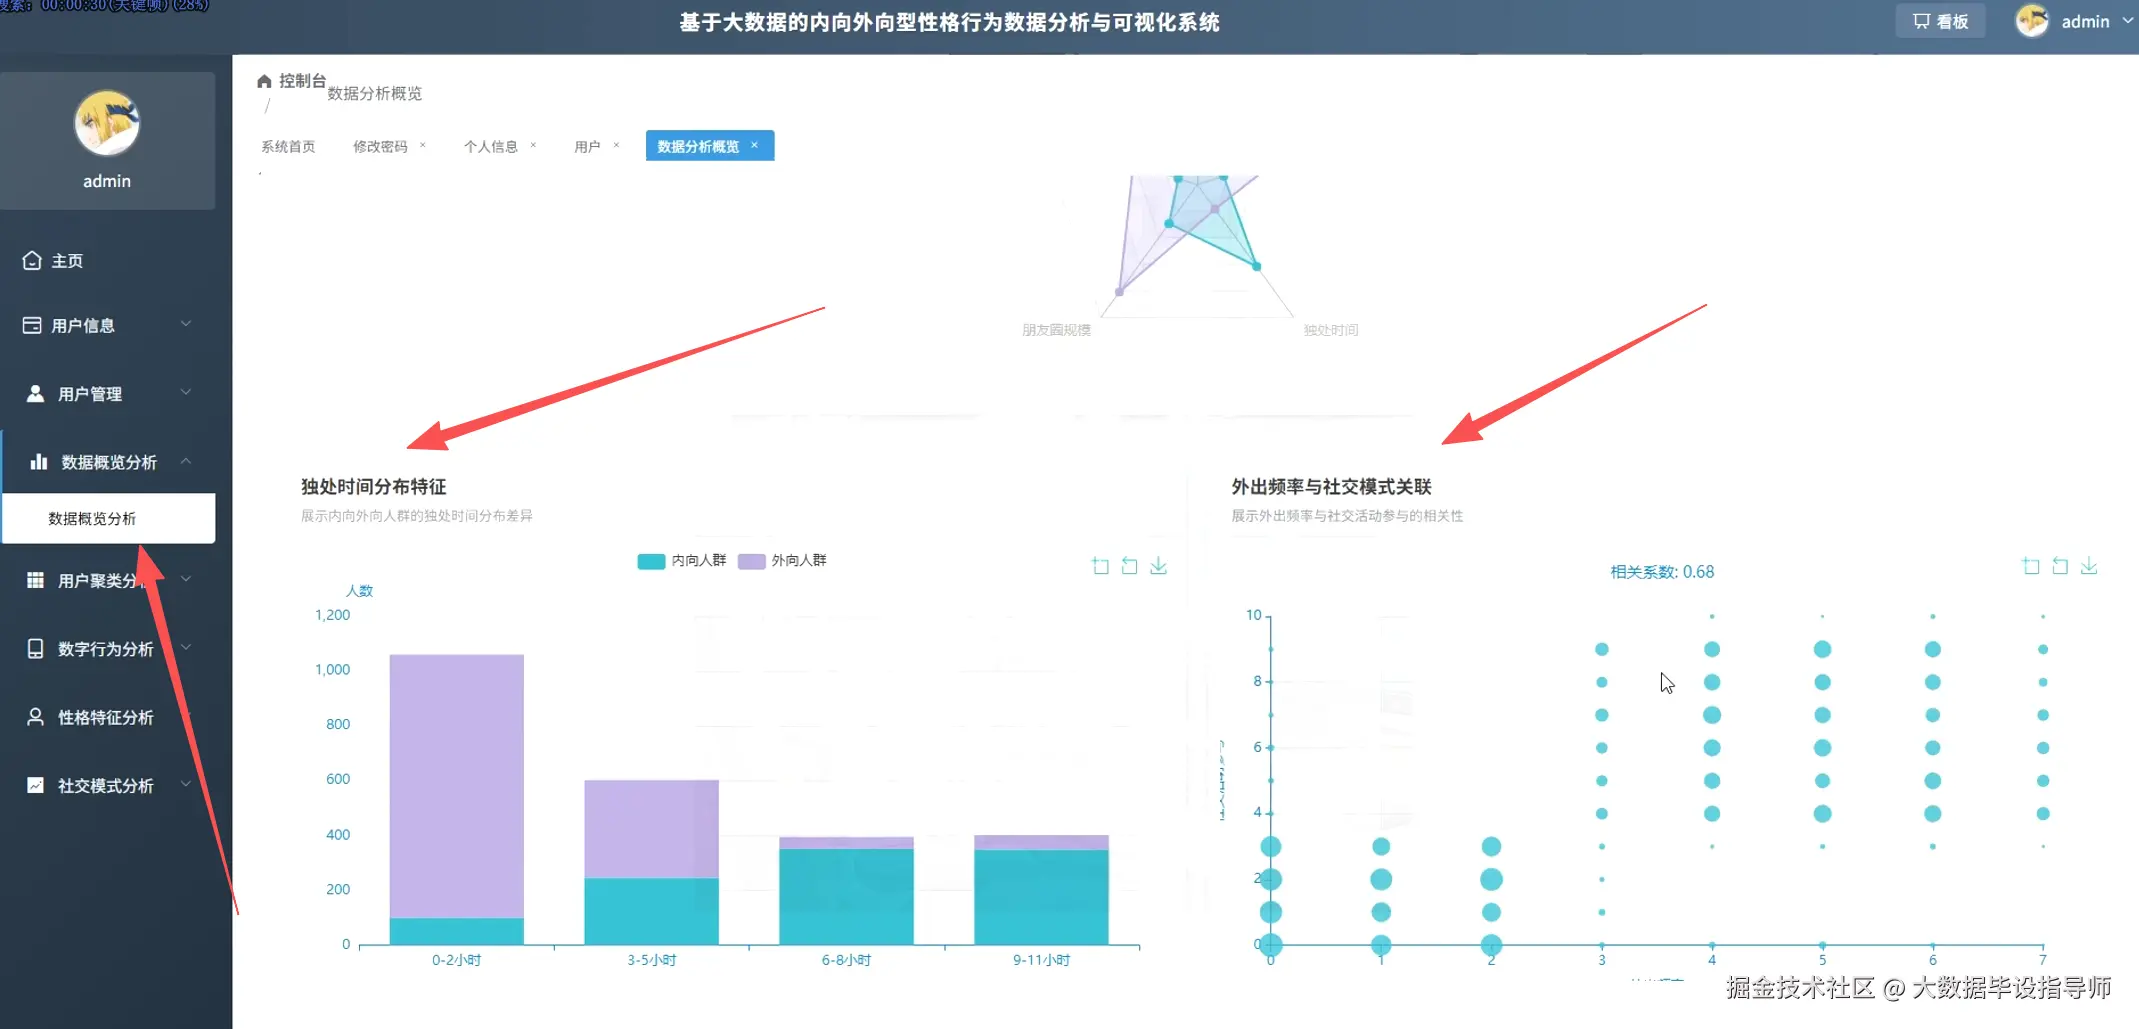2139x1029 pixels.
Task: Hide 内向人群 series via legend toggle
Action: 681,561
